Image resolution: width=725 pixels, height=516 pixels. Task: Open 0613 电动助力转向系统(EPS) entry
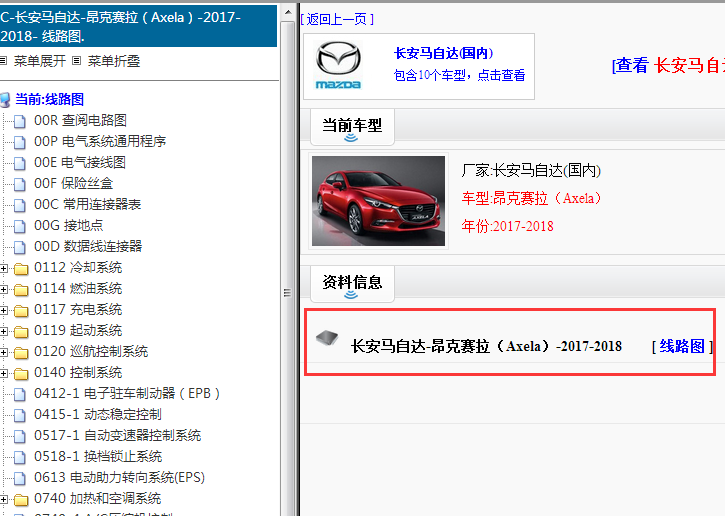119,477
